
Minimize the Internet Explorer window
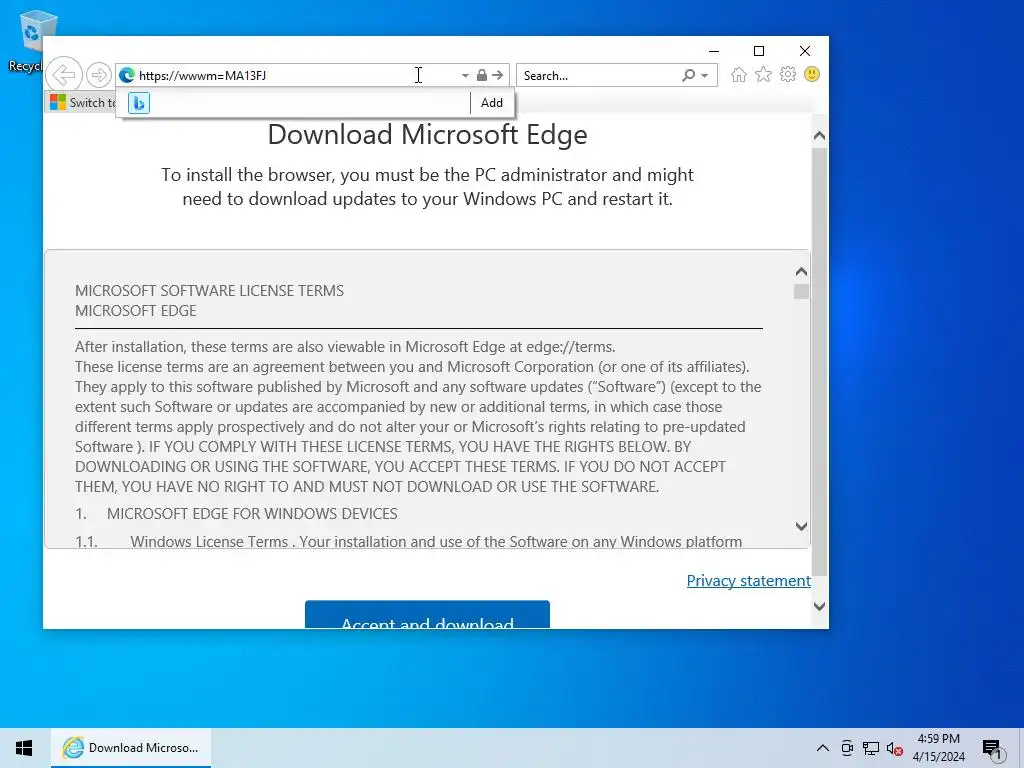click(714, 51)
